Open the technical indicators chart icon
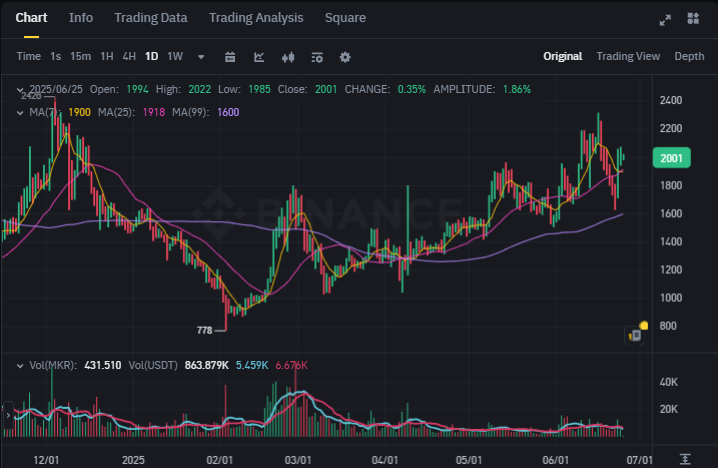This screenshot has width=718, height=468. pyautogui.click(x=259, y=57)
